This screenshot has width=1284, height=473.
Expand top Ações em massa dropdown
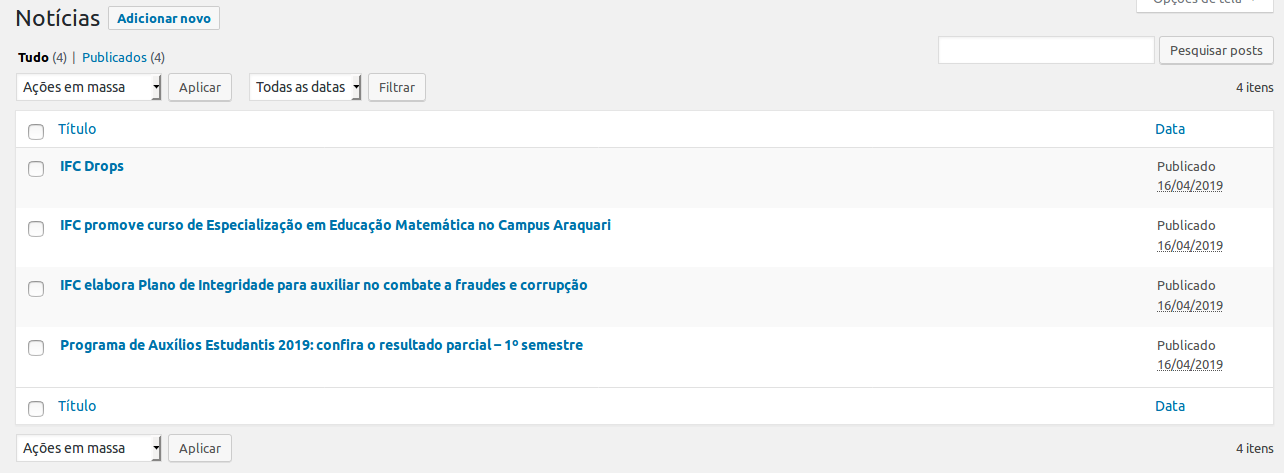(x=89, y=87)
